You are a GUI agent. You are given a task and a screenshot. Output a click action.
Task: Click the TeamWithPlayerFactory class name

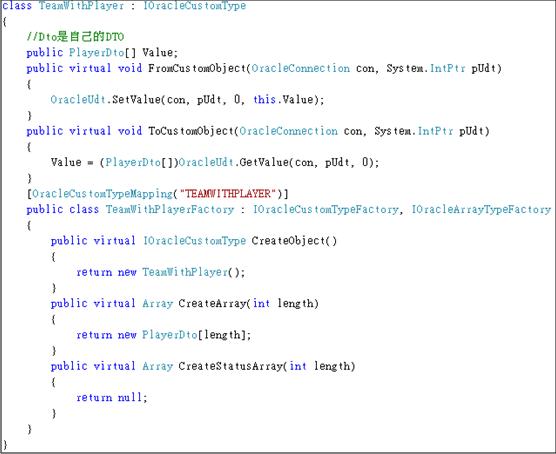click(170, 209)
